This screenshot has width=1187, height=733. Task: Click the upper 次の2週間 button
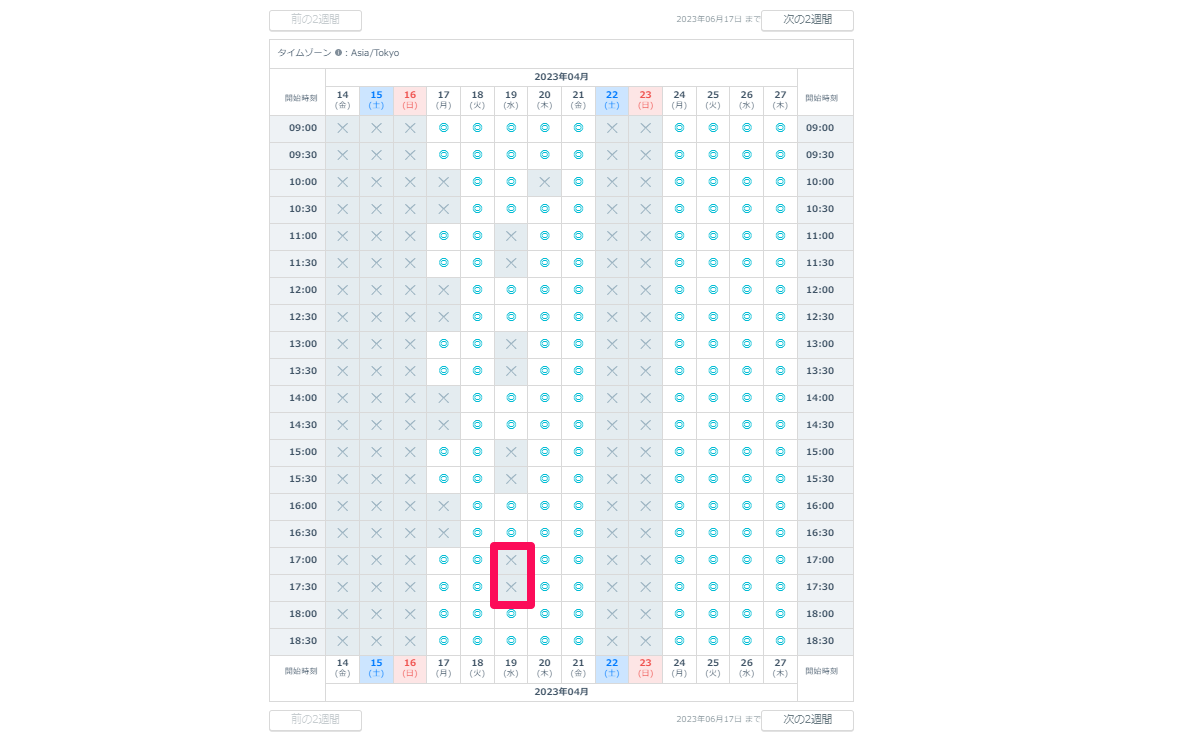[807, 20]
